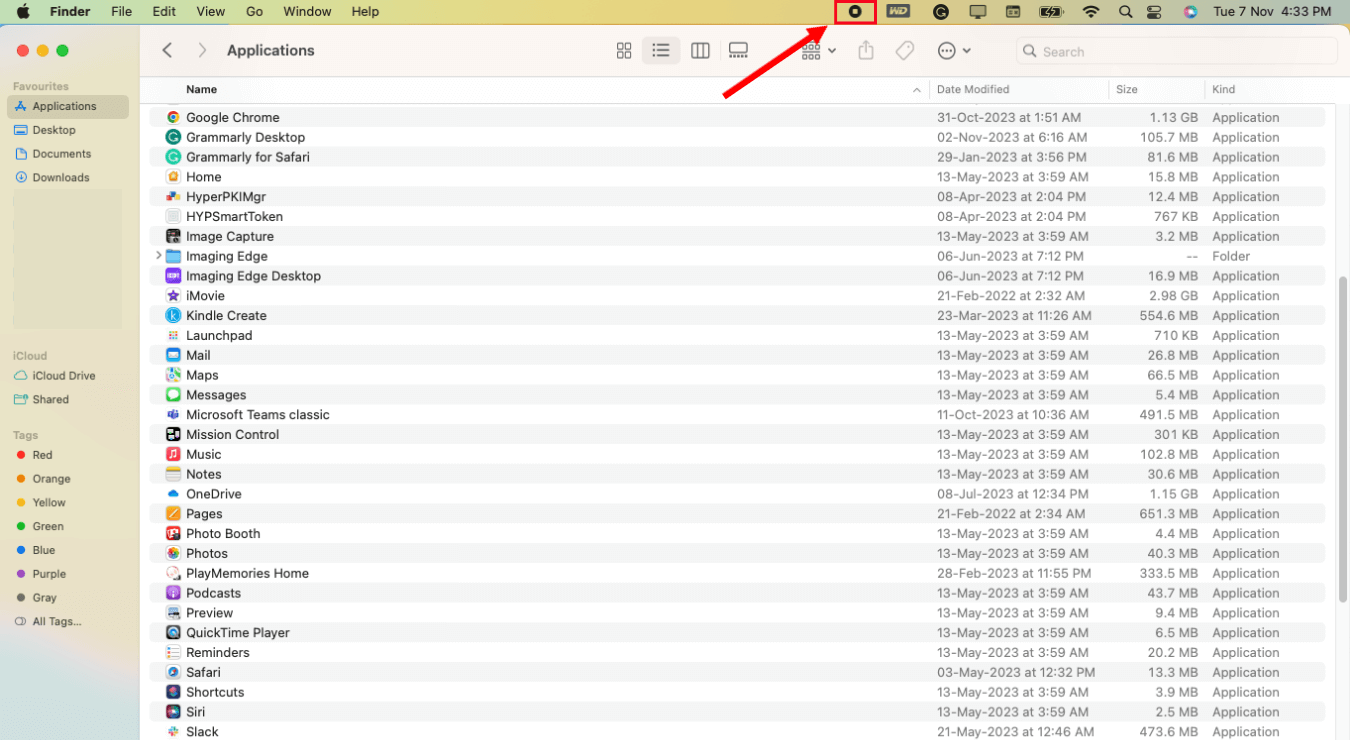Select the Messages app icon

[173, 395]
